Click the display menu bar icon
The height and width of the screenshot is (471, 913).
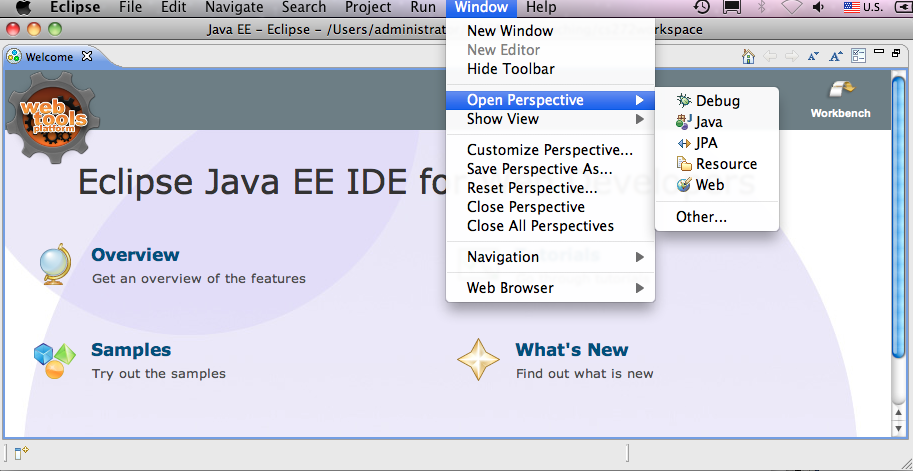[731, 8]
